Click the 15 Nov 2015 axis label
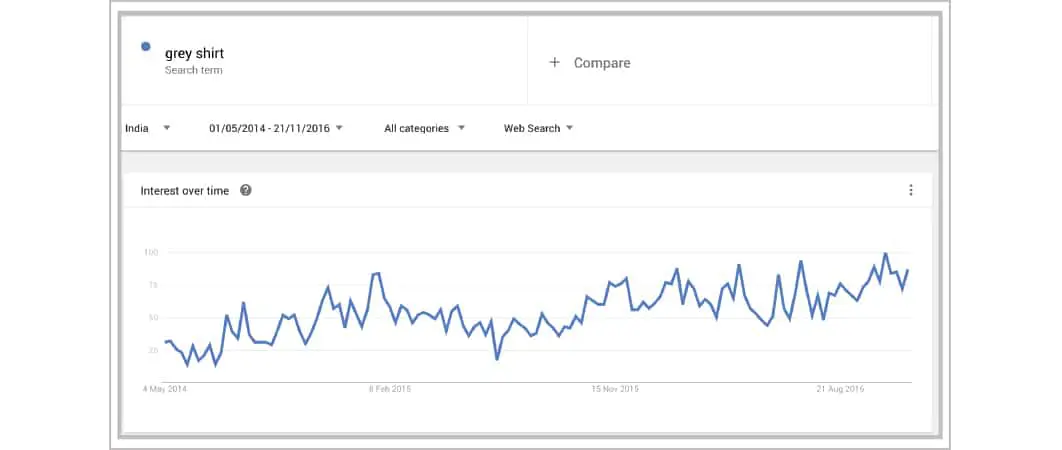Viewport: 1062px width, 450px height. click(614, 389)
